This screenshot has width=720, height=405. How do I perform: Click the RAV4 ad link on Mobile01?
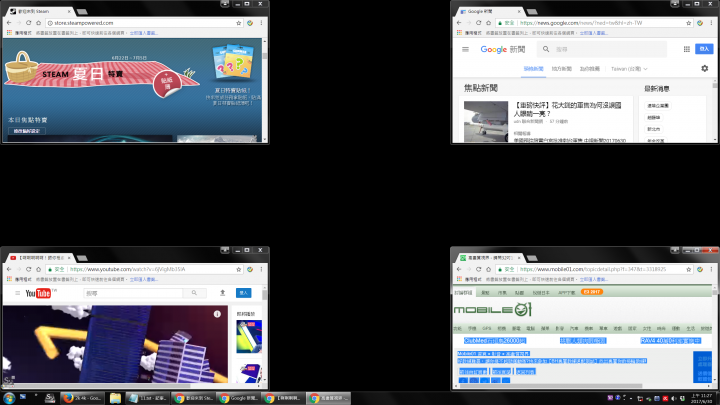(x=670, y=341)
